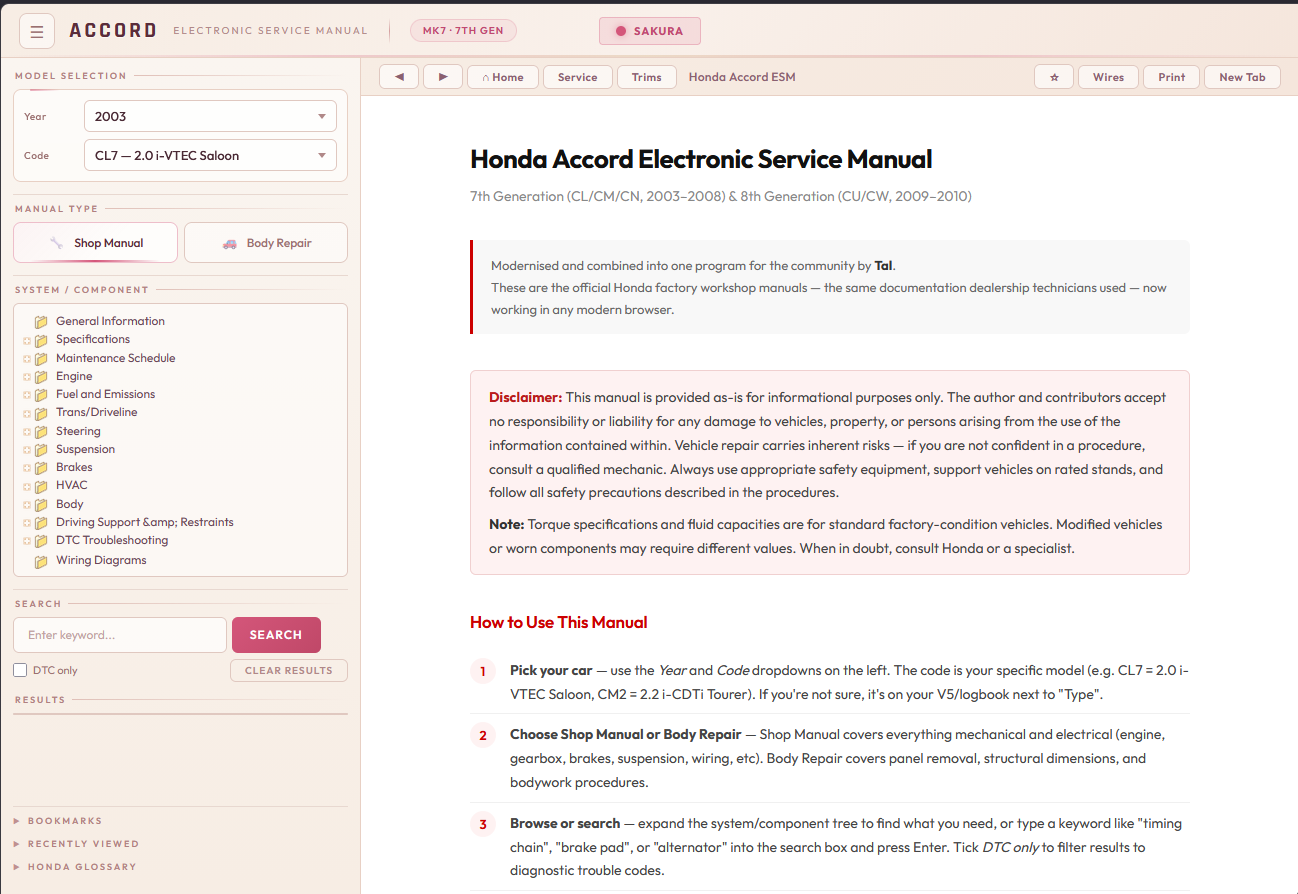Viewport: 1298px width, 894px height.
Task: Bookmark page with the star icon
Action: (x=1054, y=77)
